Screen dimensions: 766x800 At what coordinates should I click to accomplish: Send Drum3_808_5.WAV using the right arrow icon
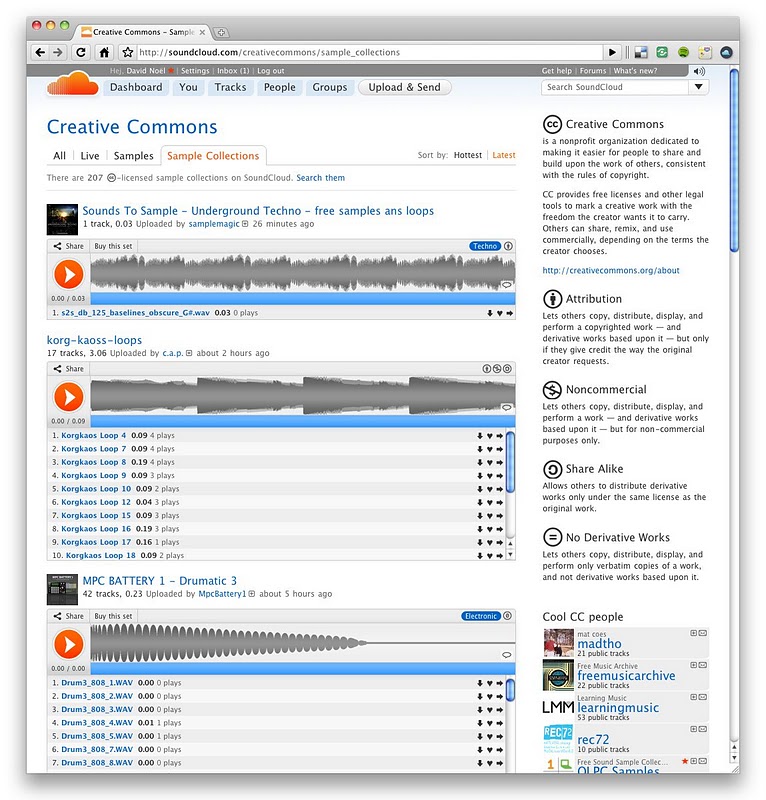pos(499,737)
